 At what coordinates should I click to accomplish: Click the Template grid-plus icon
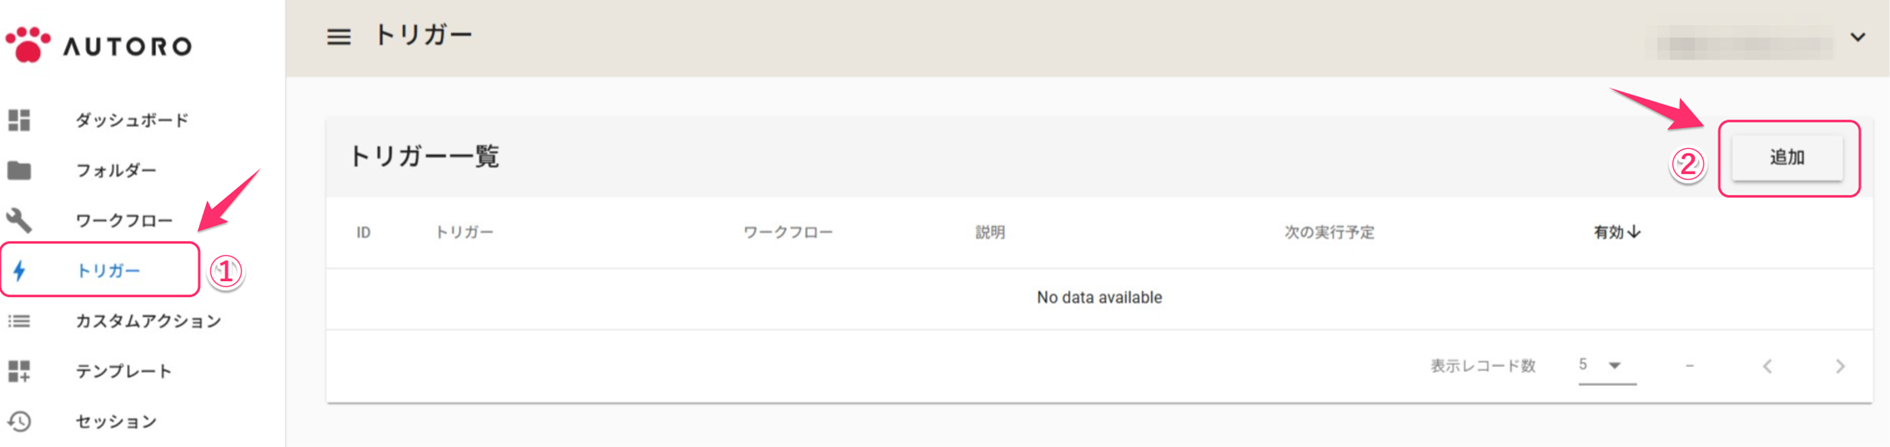[x=19, y=371]
